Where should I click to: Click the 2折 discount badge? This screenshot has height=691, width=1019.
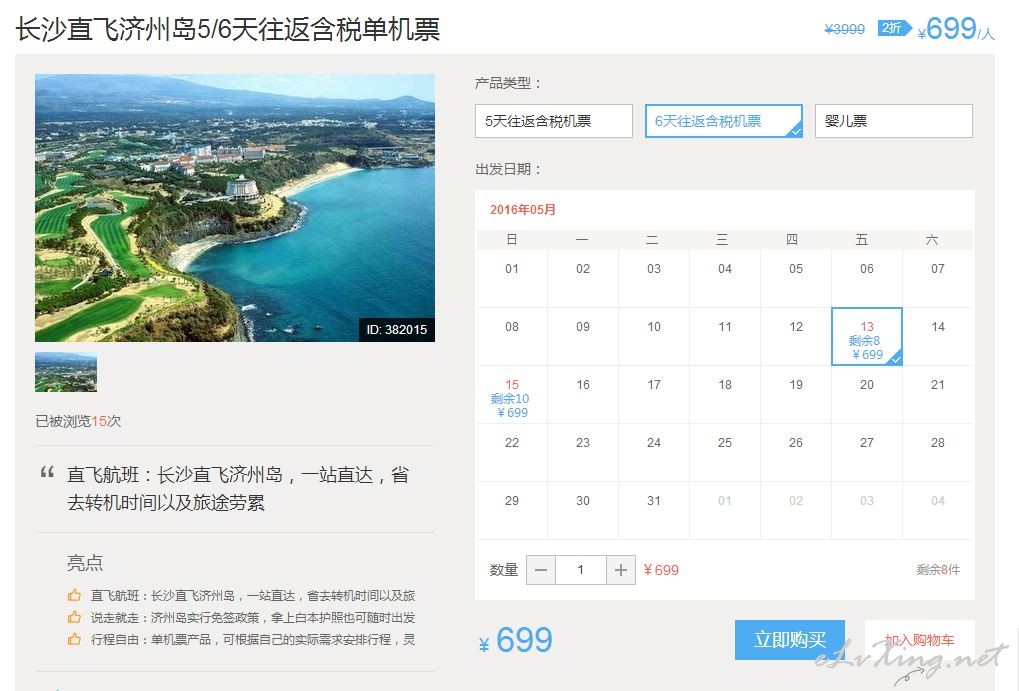(894, 28)
